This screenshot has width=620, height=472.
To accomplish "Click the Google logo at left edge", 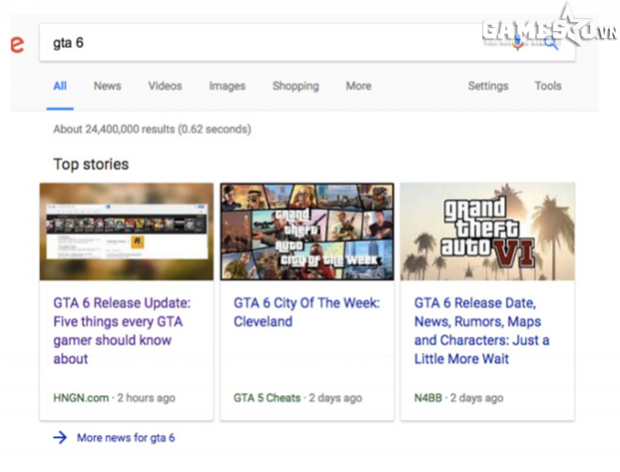I will tap(15, 45).
